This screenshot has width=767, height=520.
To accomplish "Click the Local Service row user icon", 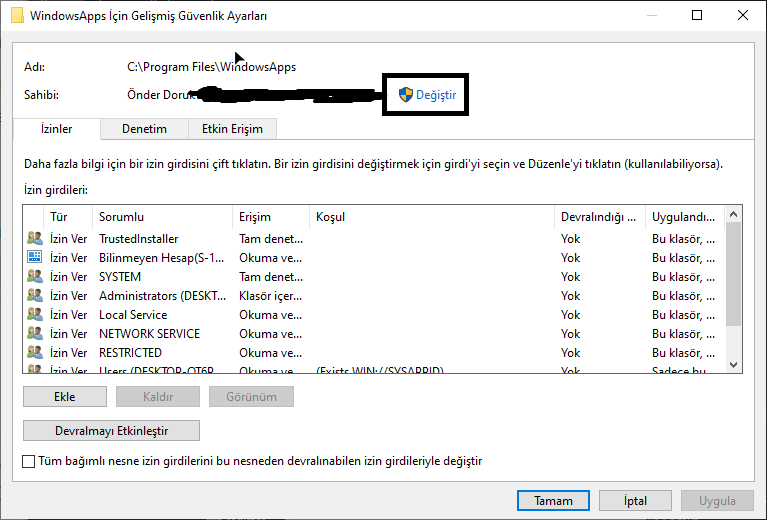I will point(35,315).
